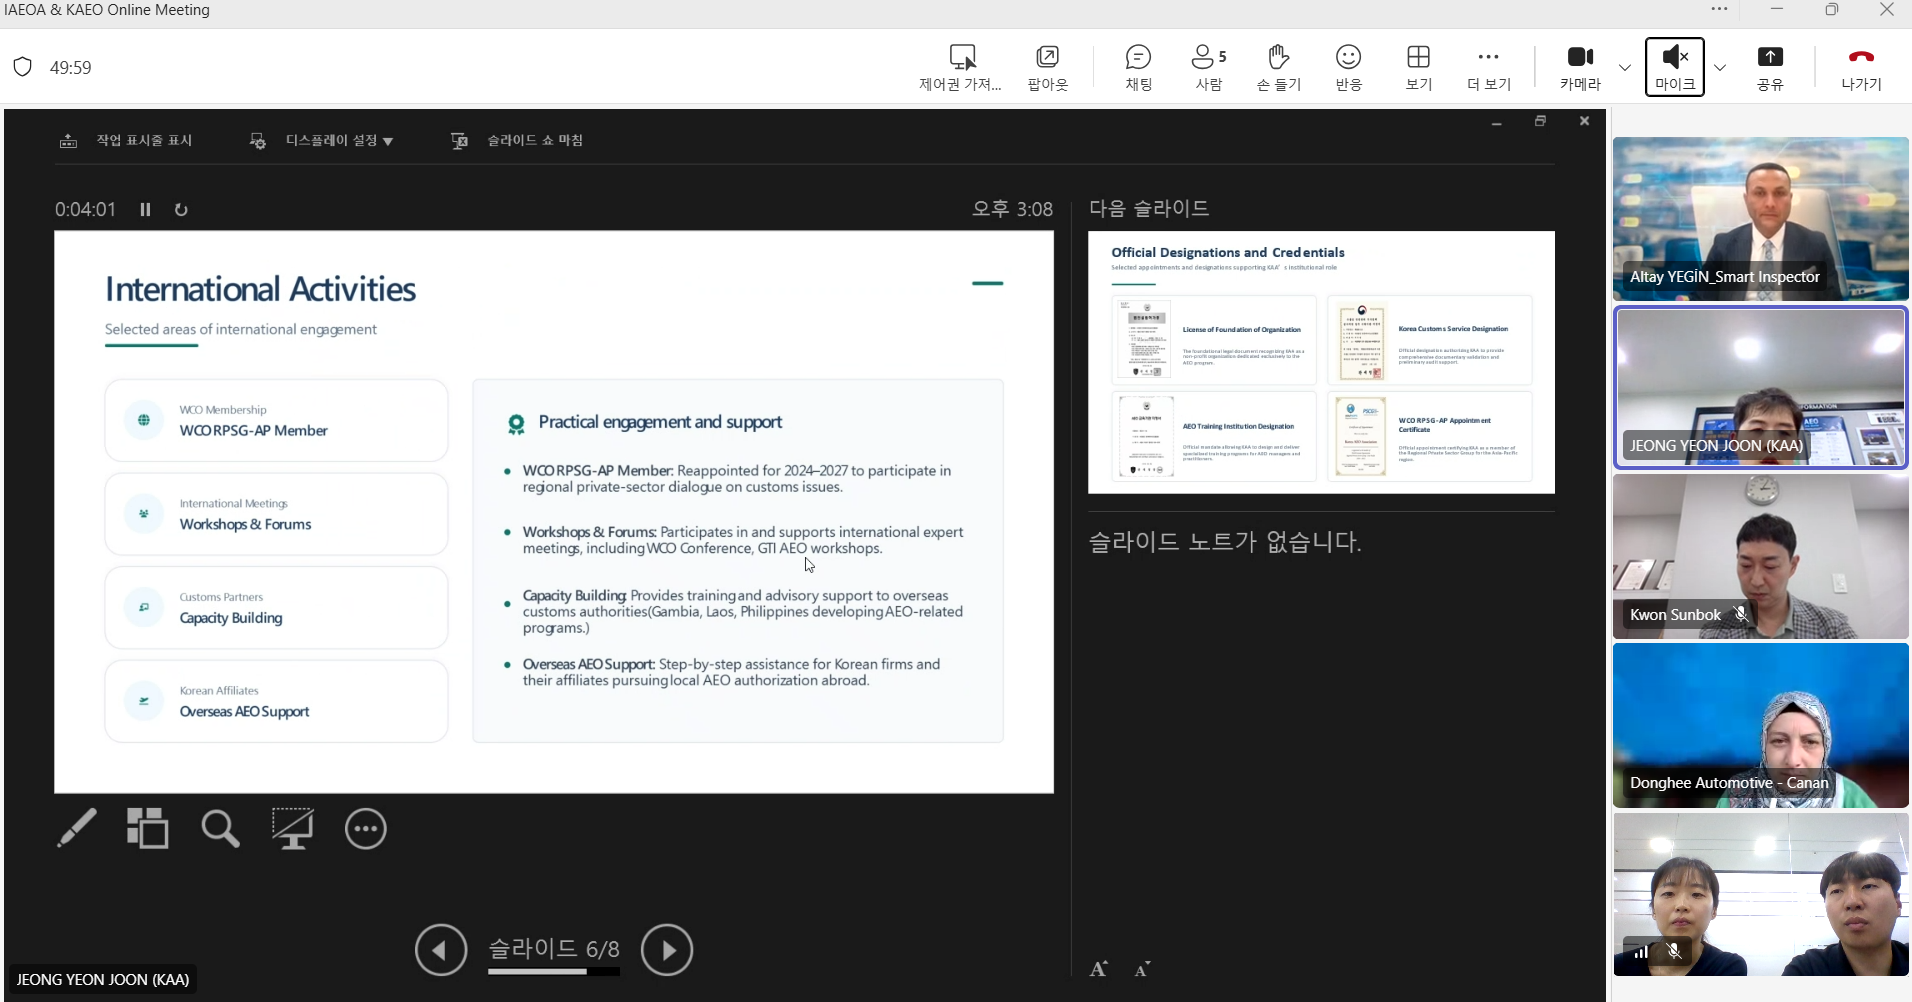This screenshot has height=1002, width=1912.
Task: Decrease the notes text size
Action: (x=1142, y=968)
